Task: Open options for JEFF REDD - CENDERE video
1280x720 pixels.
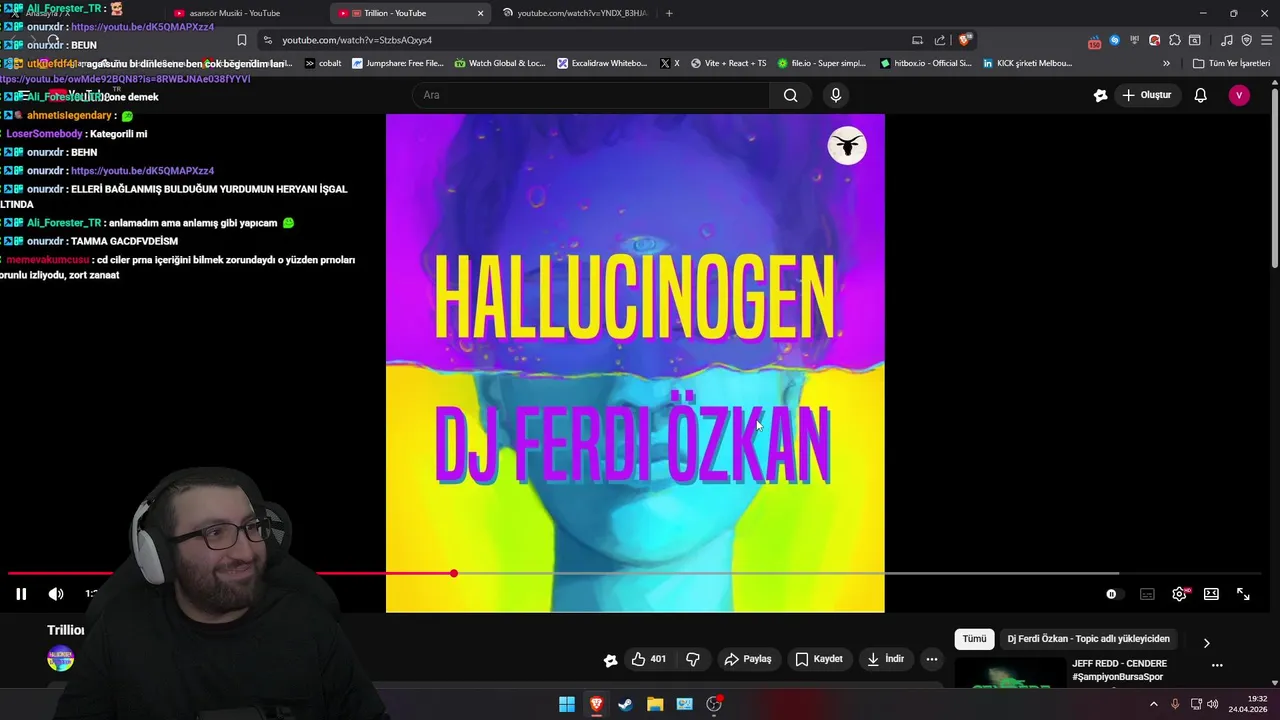Action: pos(1217,665)
